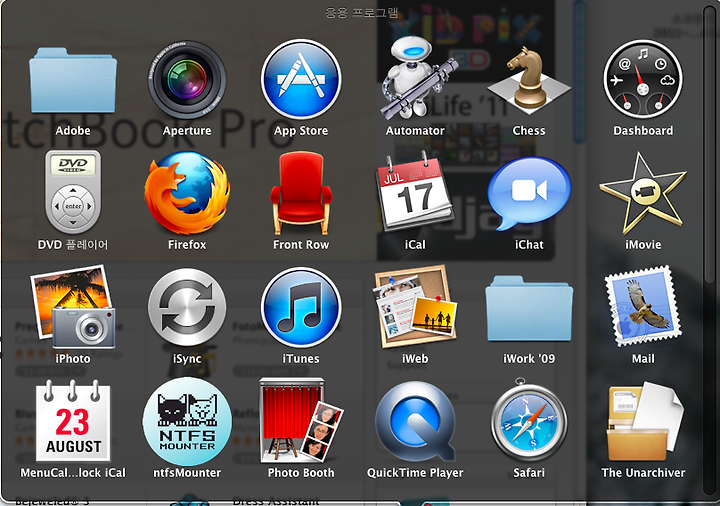Open the App Store app
Image resolution: width=720 pixels, height=506 pixels.
tap(301, 79)
